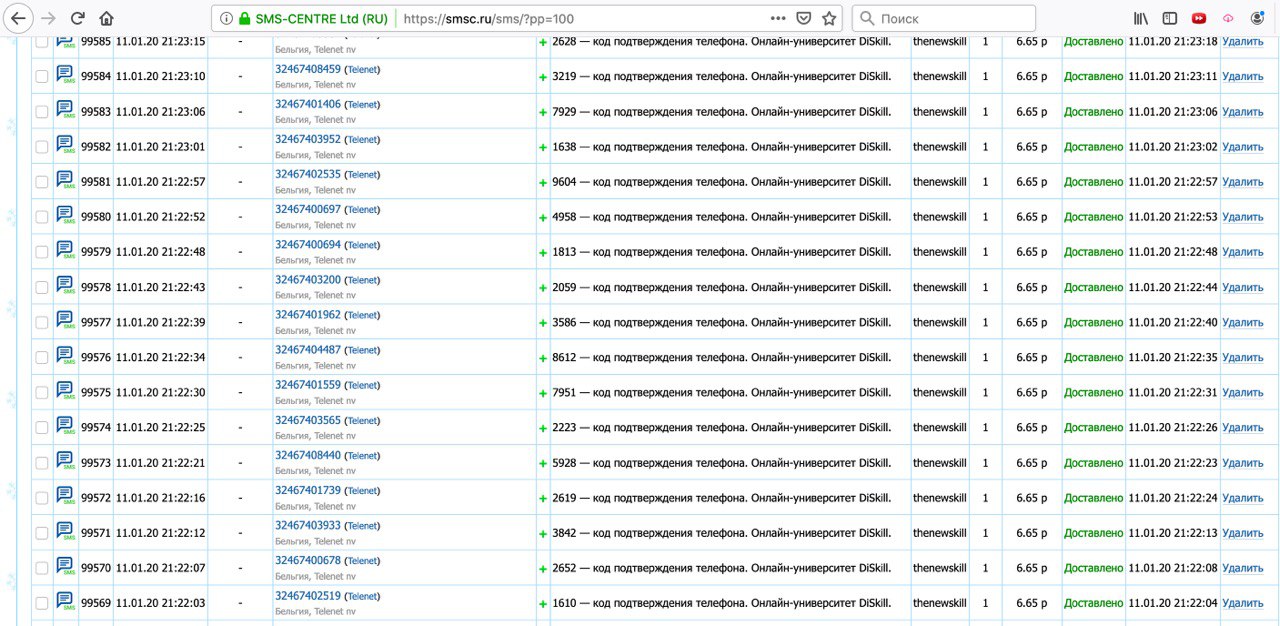1280x626 pixels.
Task: Click message text with code 2652
Action: click(721, 568)
